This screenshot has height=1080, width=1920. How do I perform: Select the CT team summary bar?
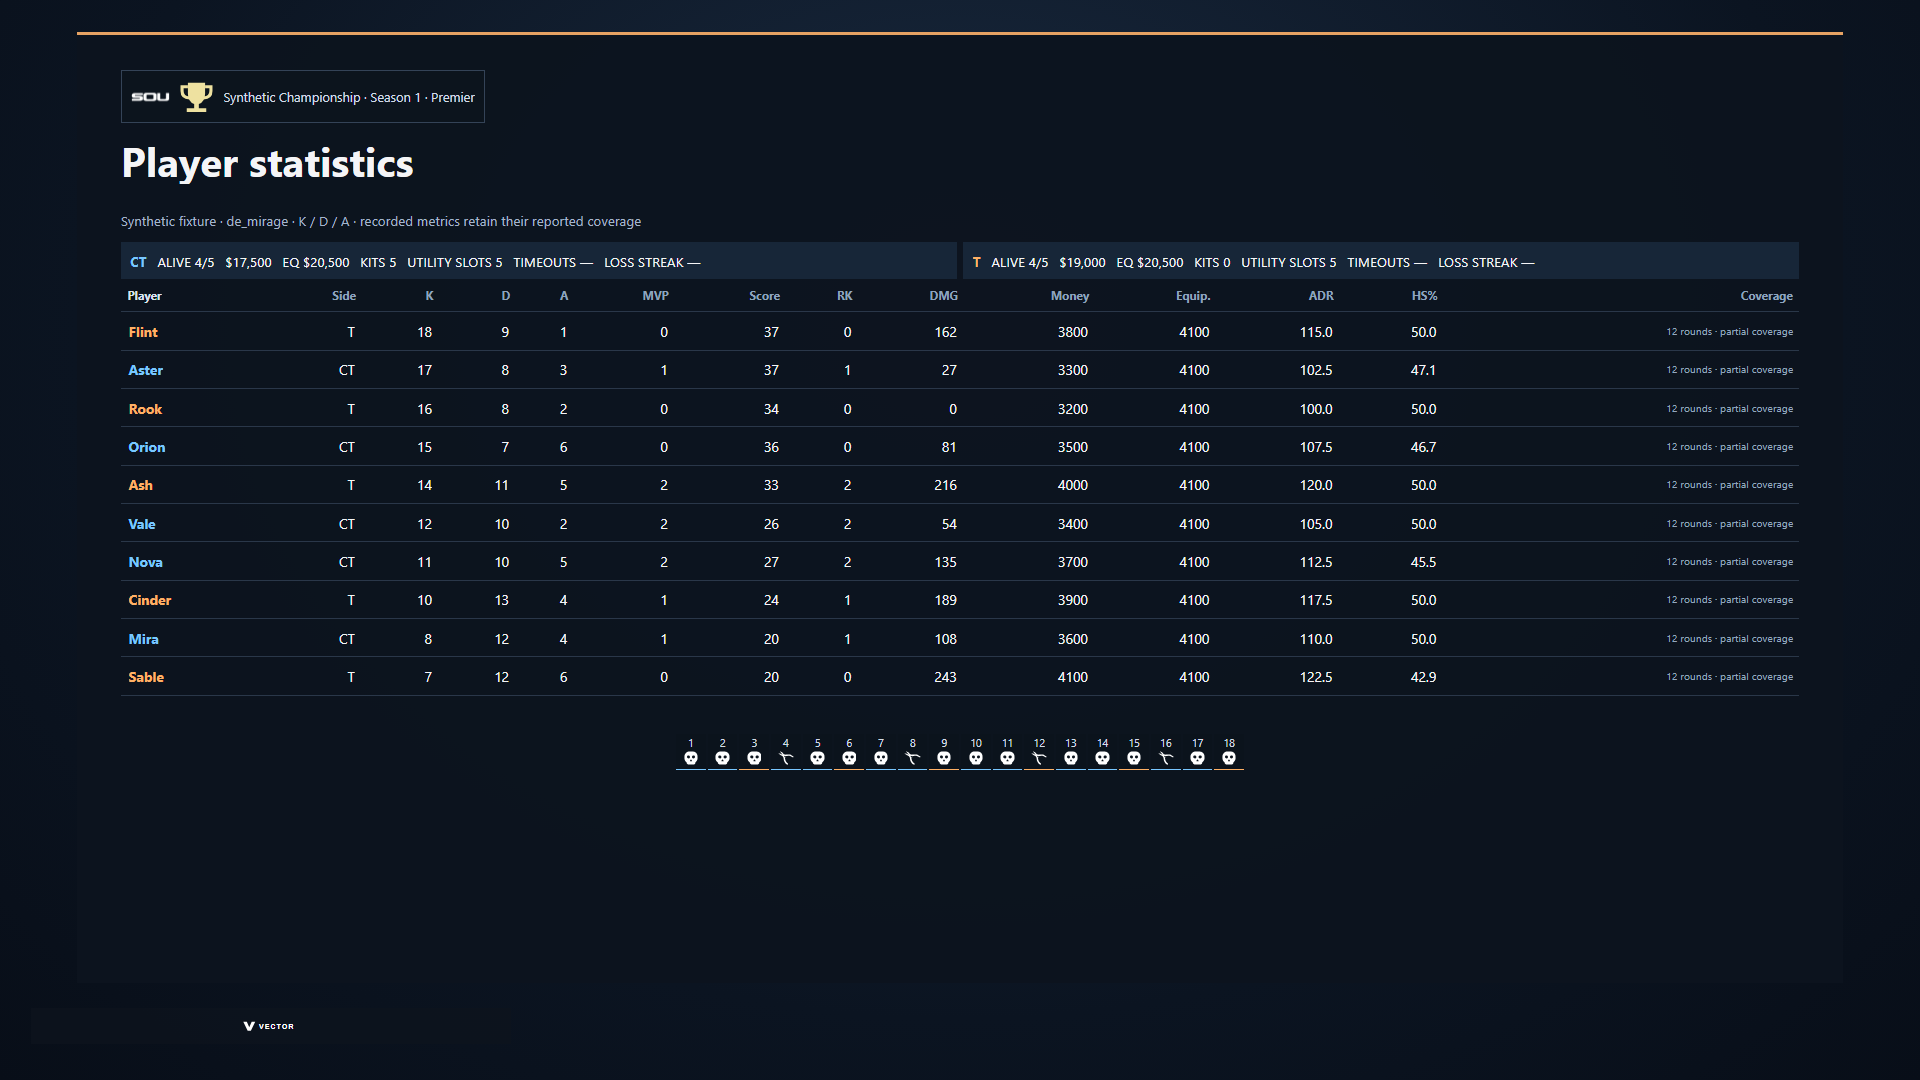[539, 261]
